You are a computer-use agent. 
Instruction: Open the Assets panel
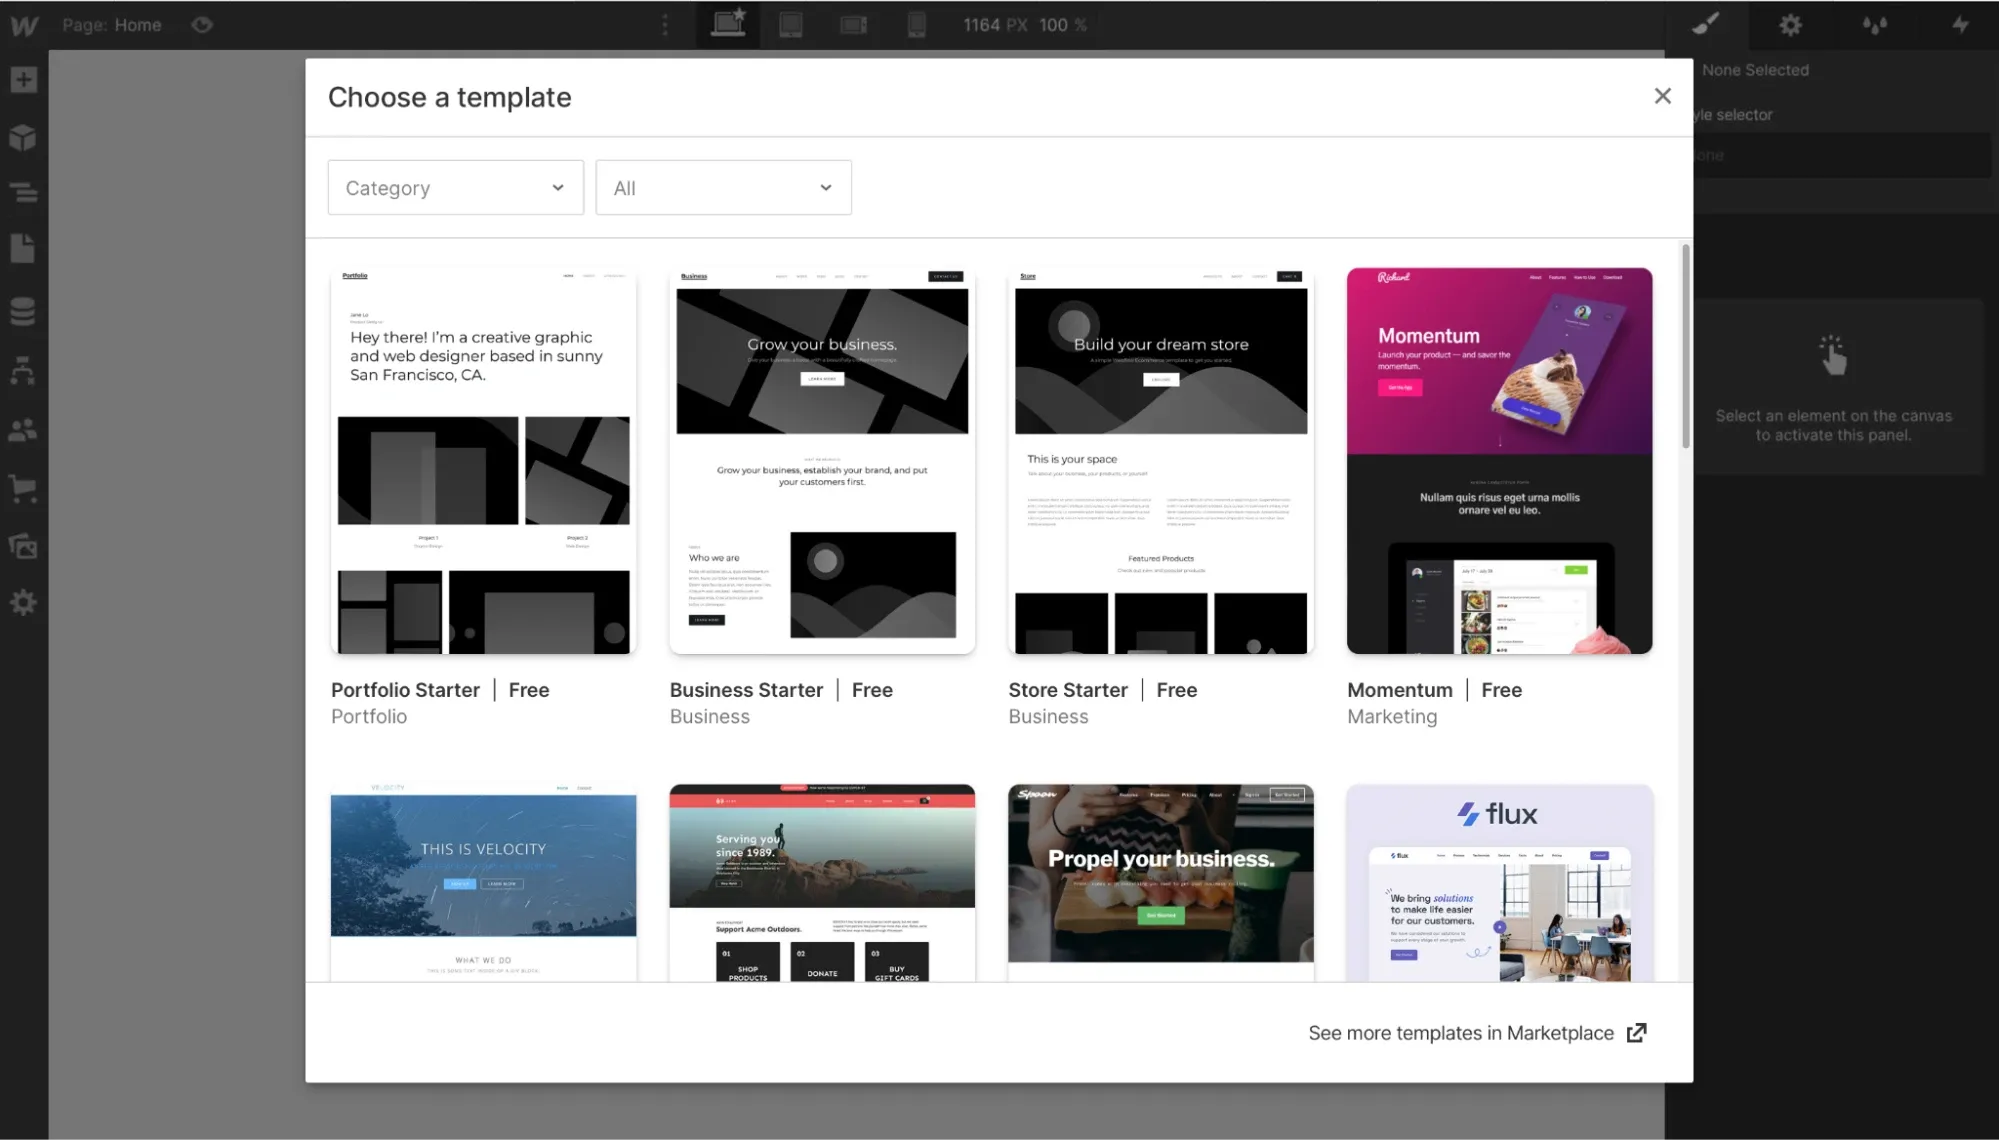coord(23,546)
